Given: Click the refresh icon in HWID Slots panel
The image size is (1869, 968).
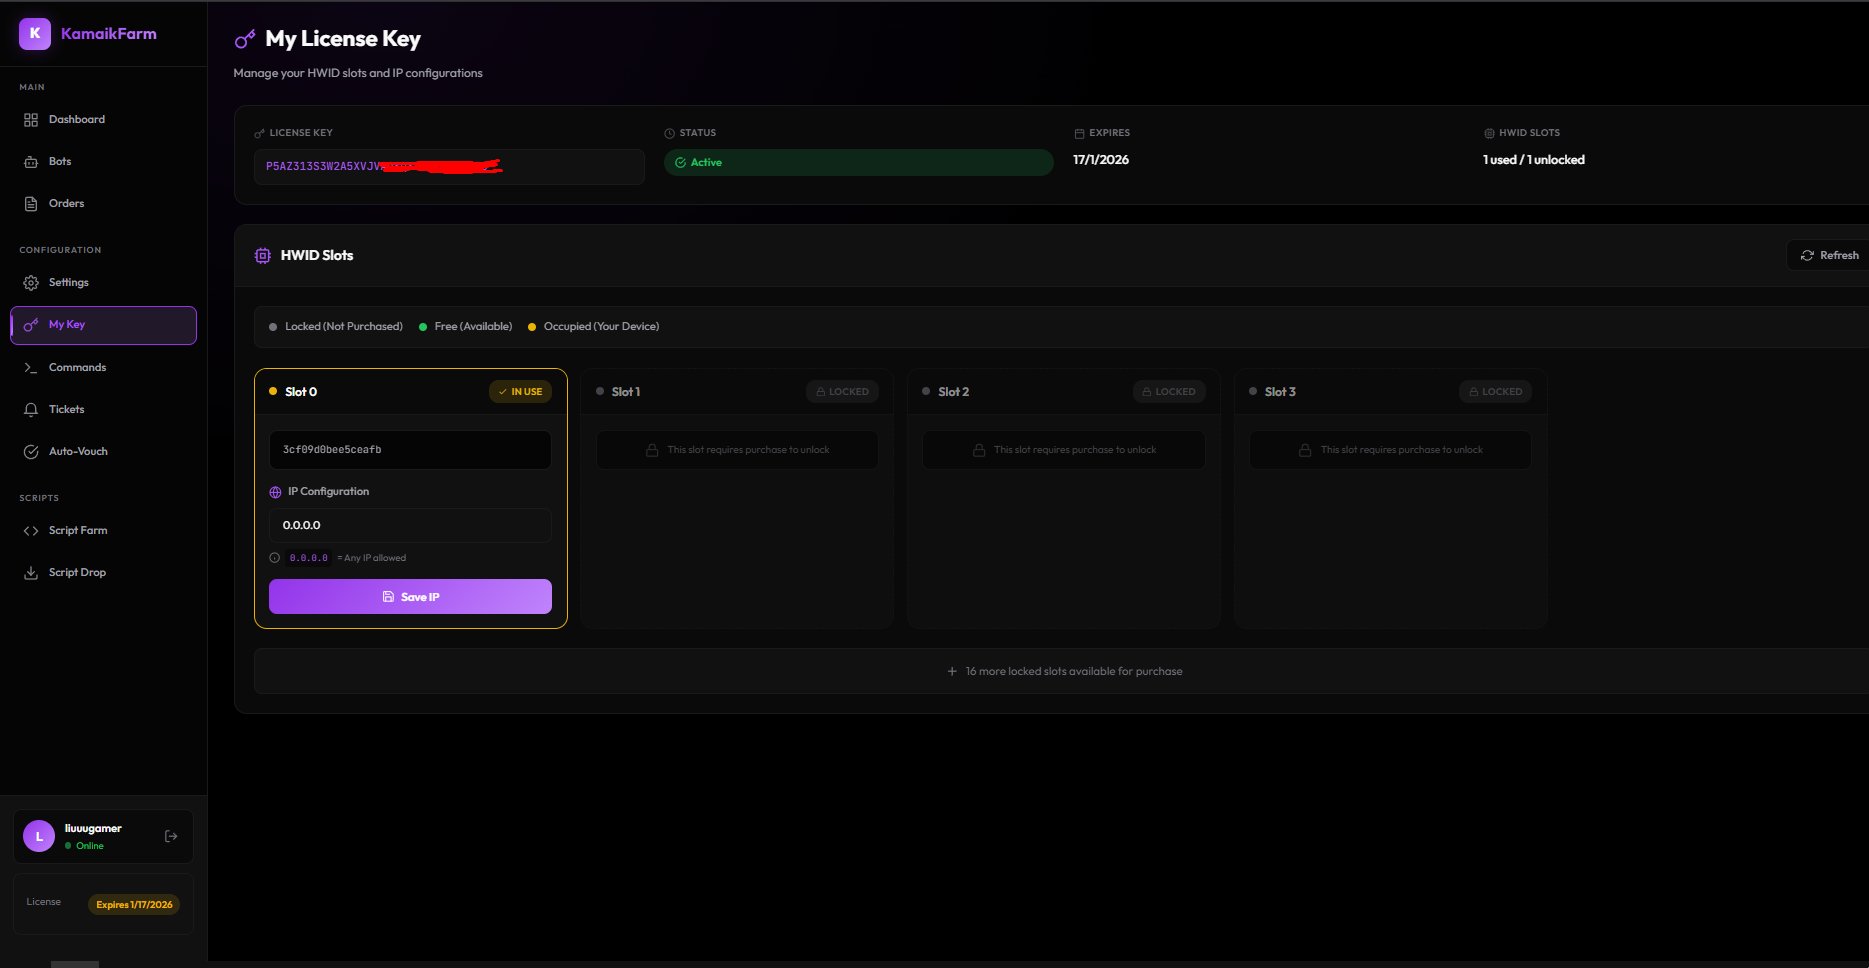Looking at the screenshot, I should click(1807, 255).
